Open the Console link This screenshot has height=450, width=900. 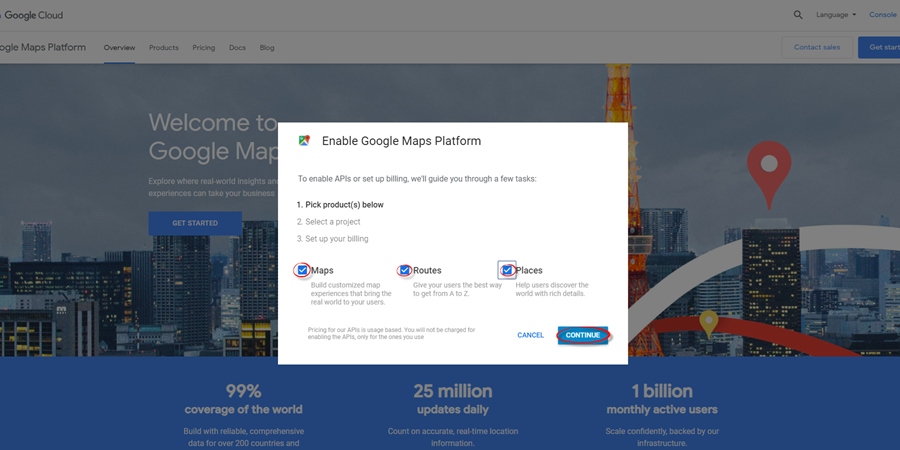(x=883, y=15)
